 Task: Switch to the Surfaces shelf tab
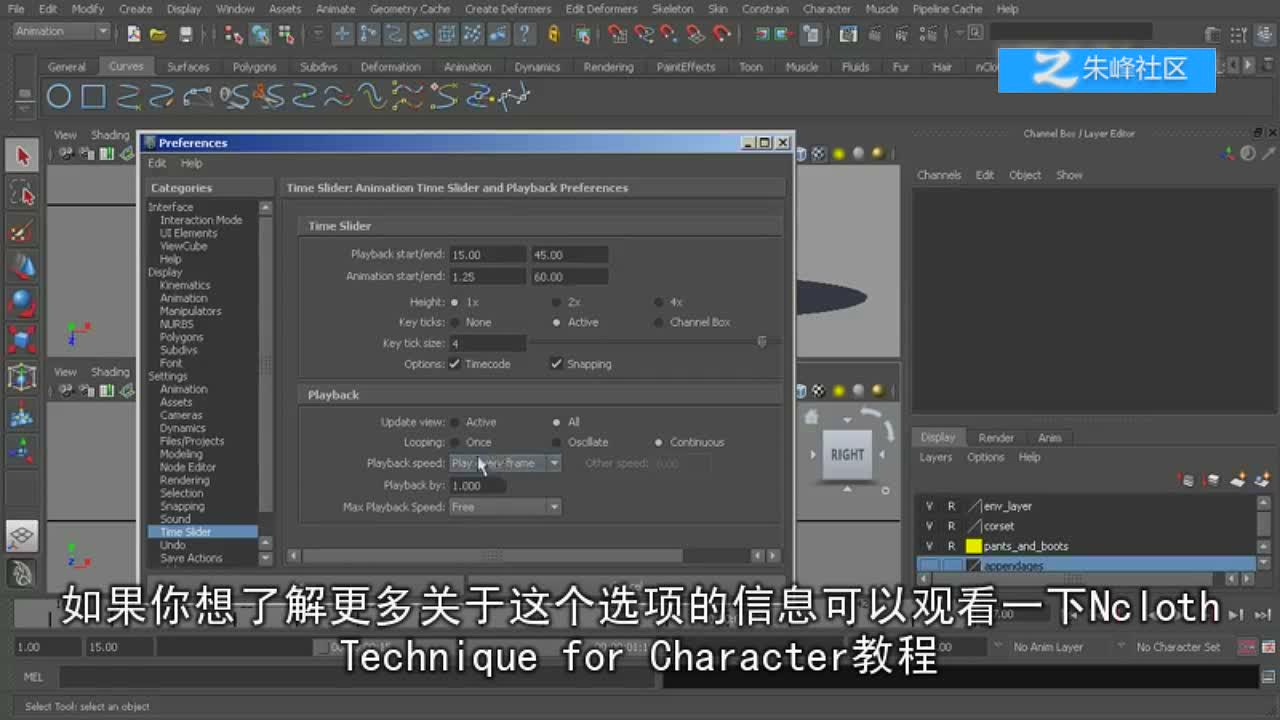click(x=188, y=67)
